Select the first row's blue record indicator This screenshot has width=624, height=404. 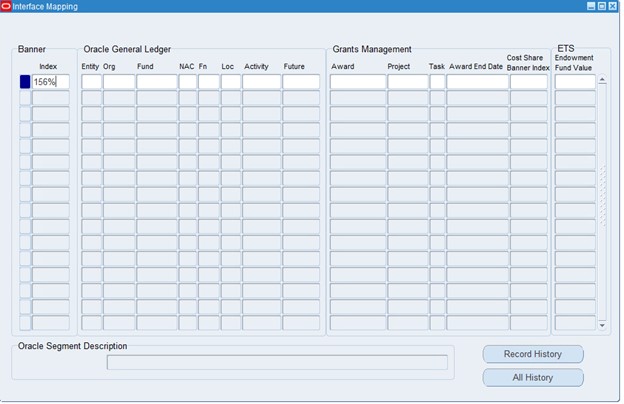coord(25,82)
